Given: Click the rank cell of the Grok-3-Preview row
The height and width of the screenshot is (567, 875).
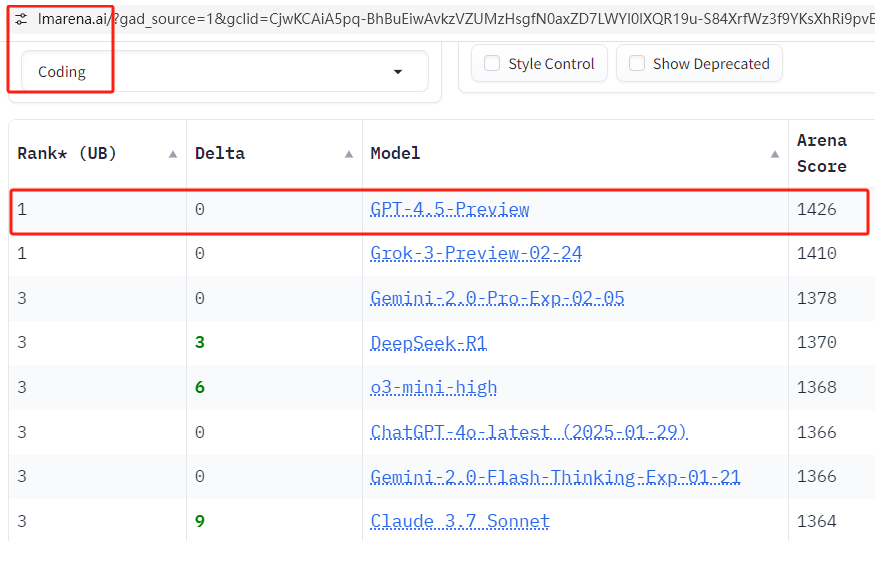Looking at the screenshot, I should click(x=98, y=253).
